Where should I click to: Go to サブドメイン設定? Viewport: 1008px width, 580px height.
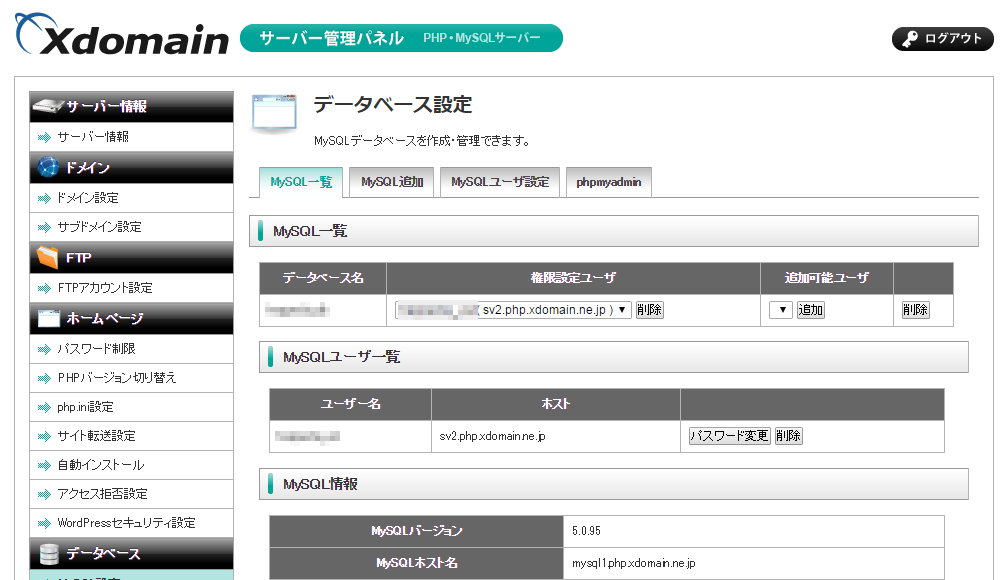click(131, 227)
